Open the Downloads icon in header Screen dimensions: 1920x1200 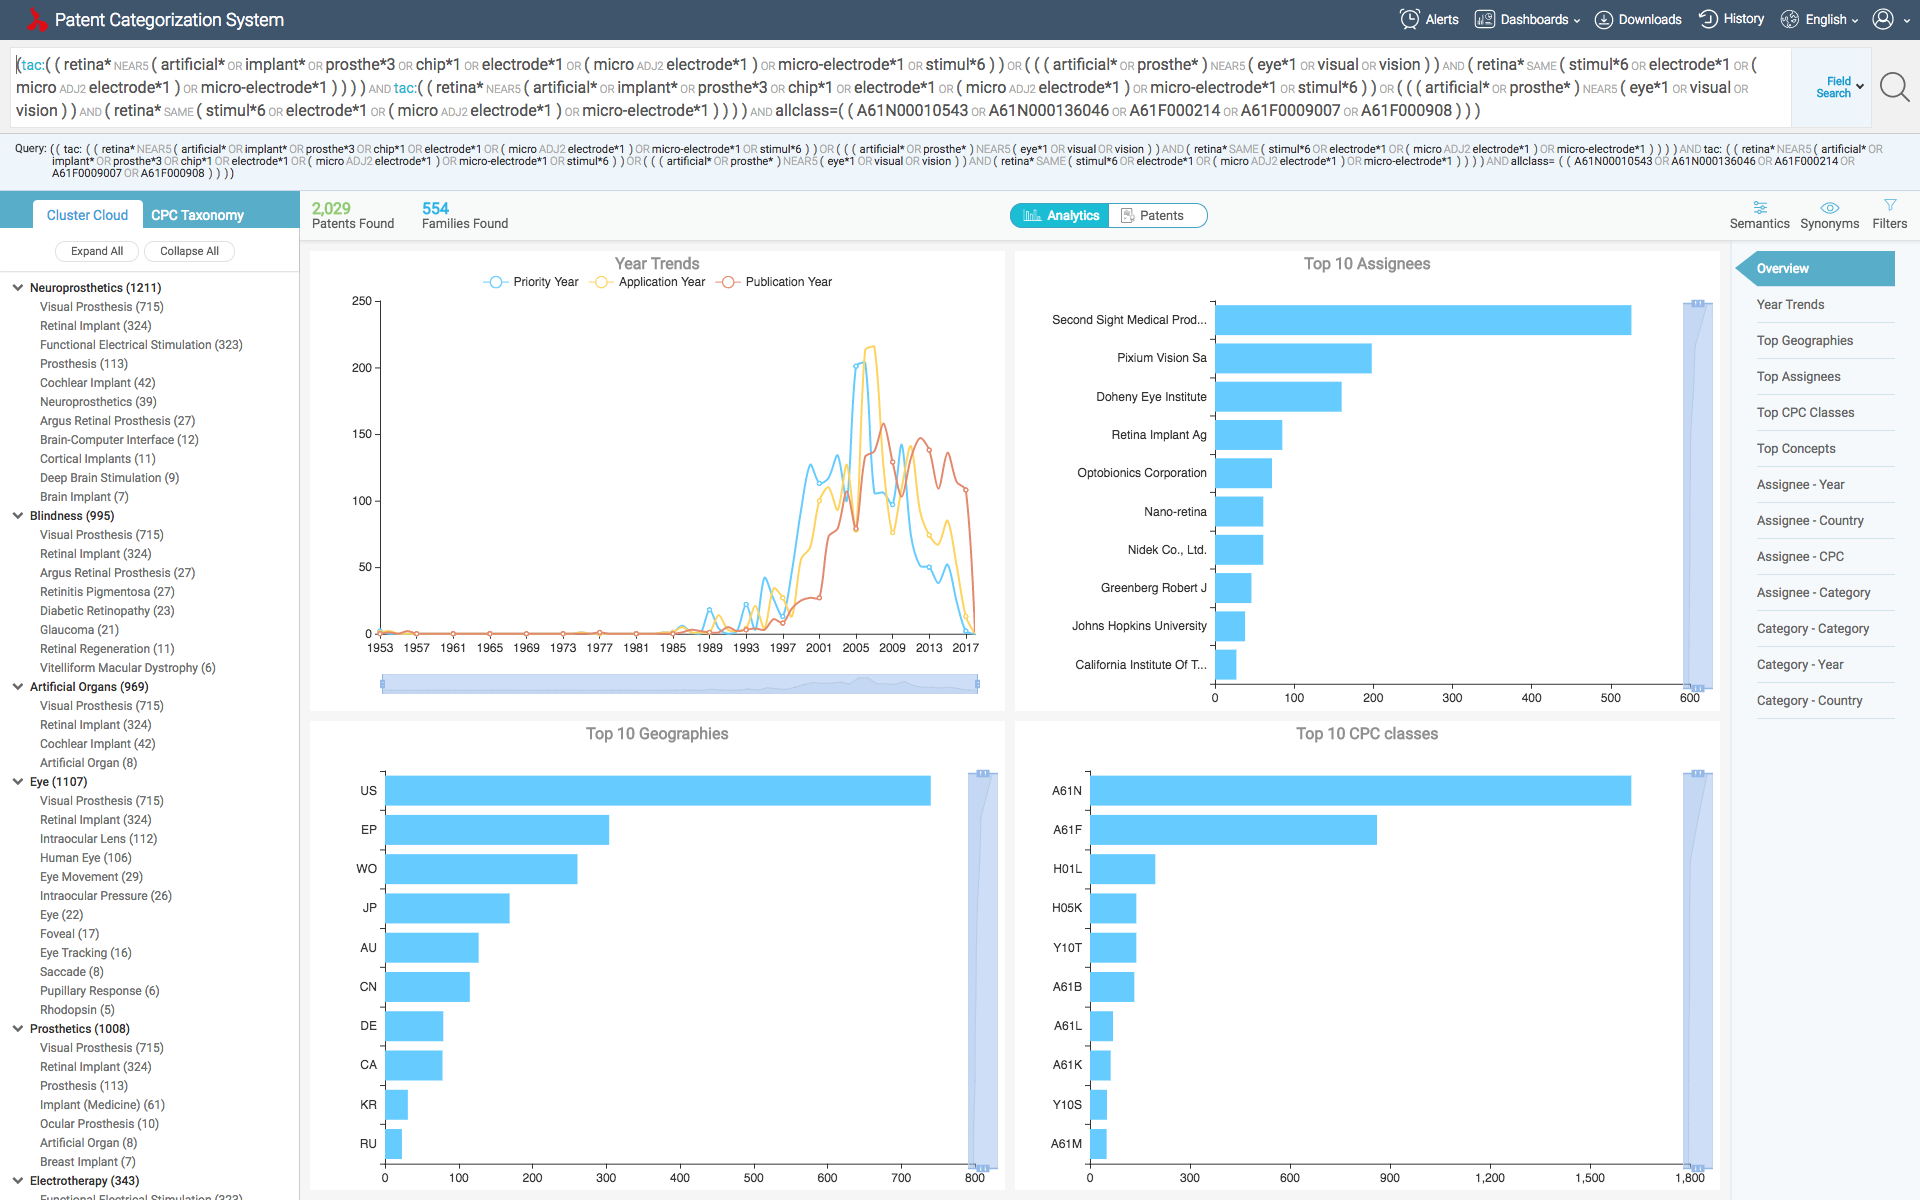click(1604, 19)
